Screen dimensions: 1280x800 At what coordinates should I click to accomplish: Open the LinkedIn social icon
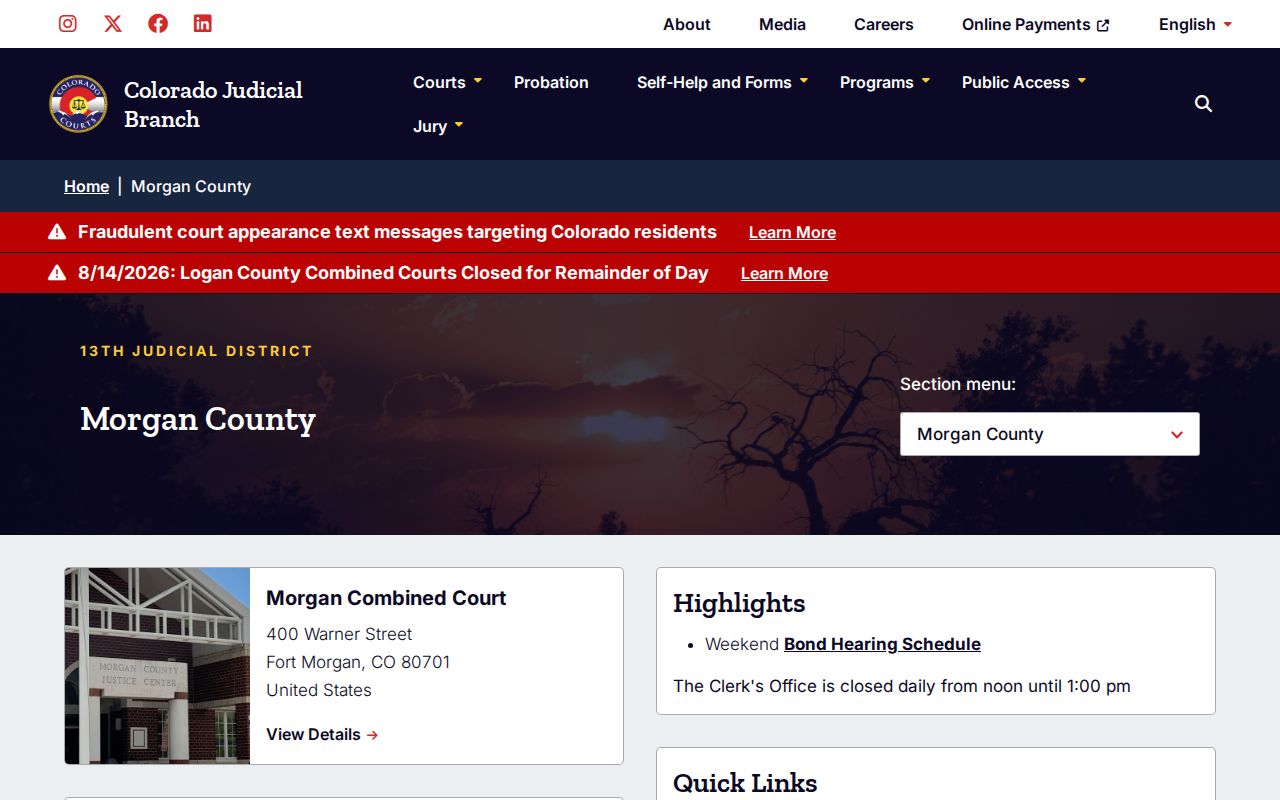coord(203,23)
